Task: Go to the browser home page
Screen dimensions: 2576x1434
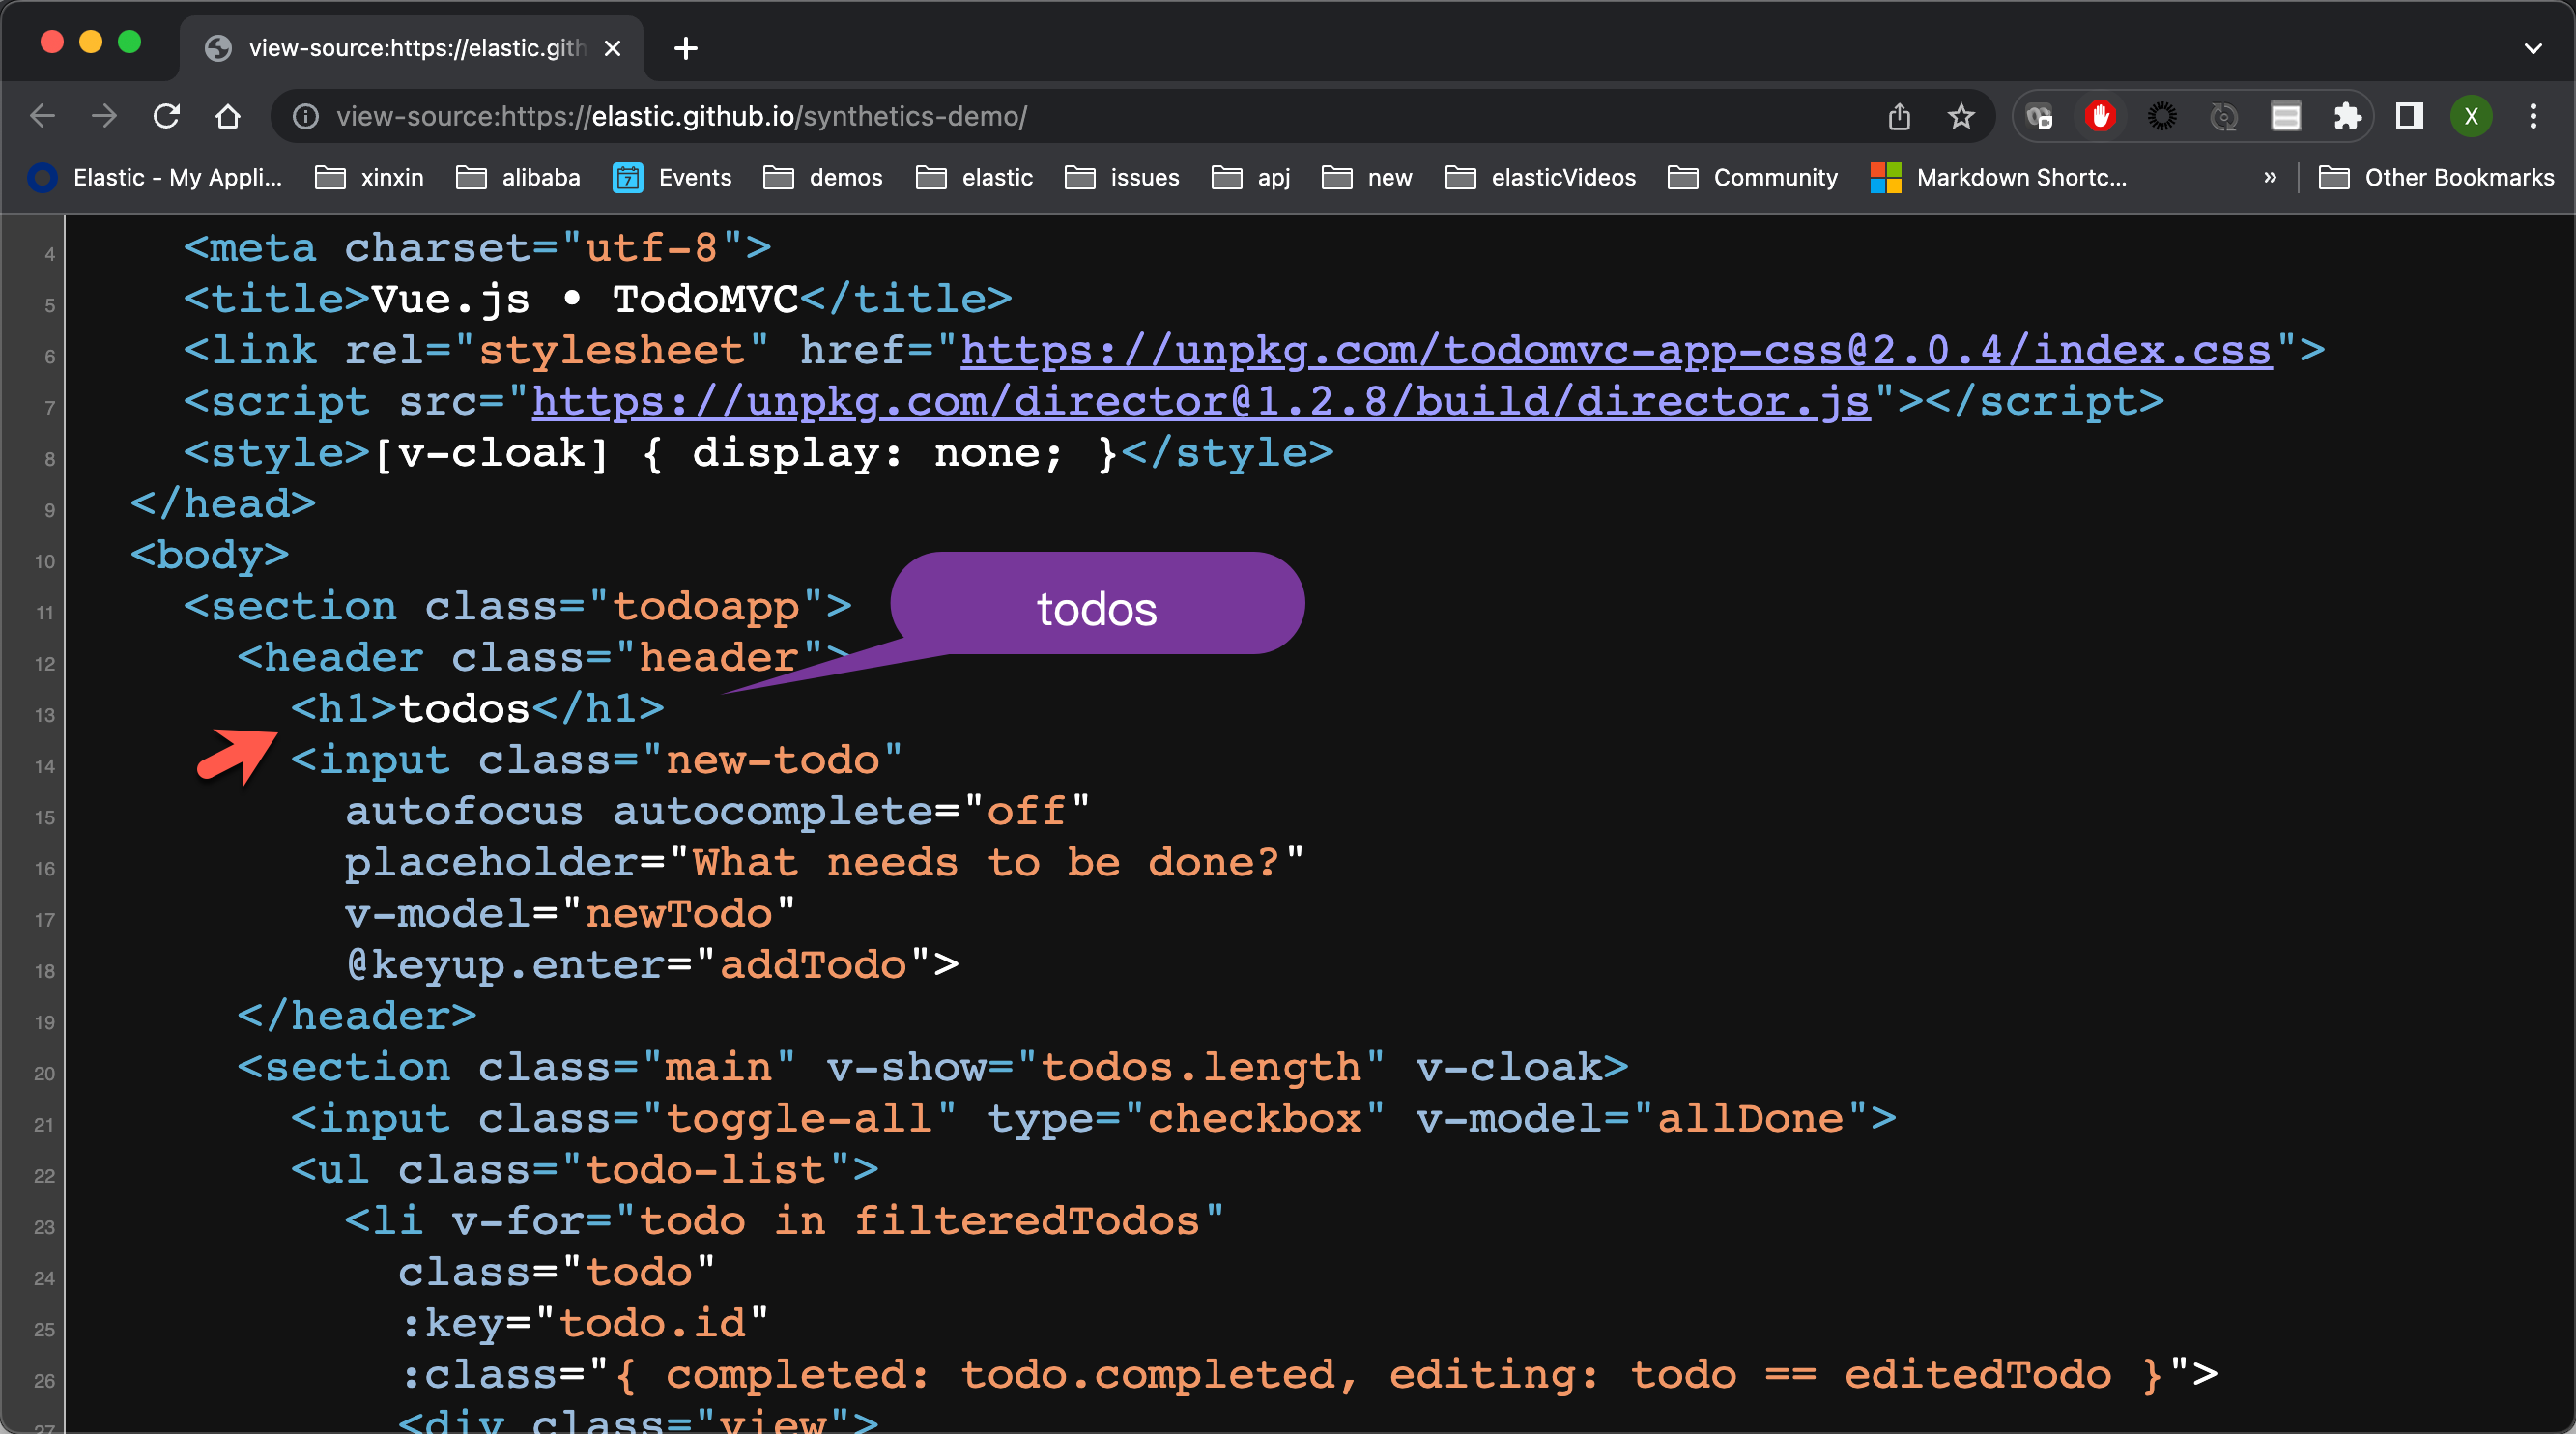Action: tap(228, 117)
